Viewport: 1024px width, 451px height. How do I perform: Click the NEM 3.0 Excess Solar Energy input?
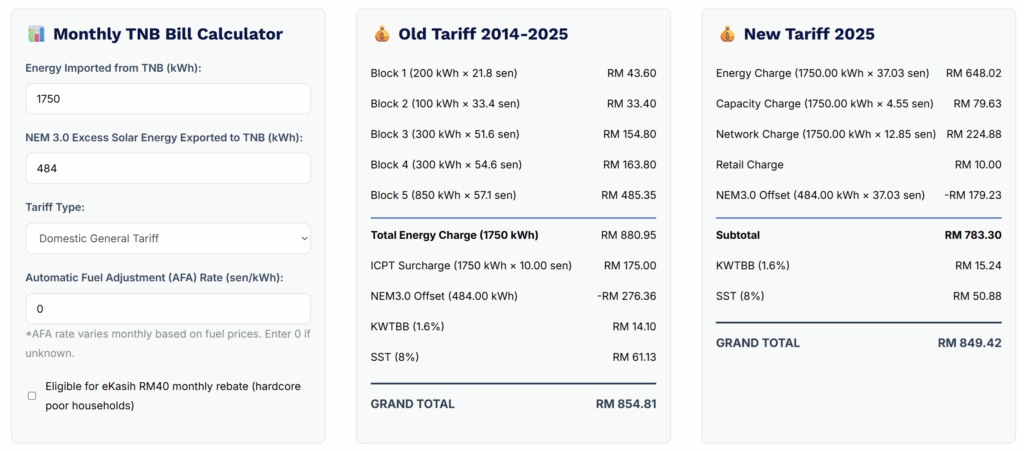[168, 169]
